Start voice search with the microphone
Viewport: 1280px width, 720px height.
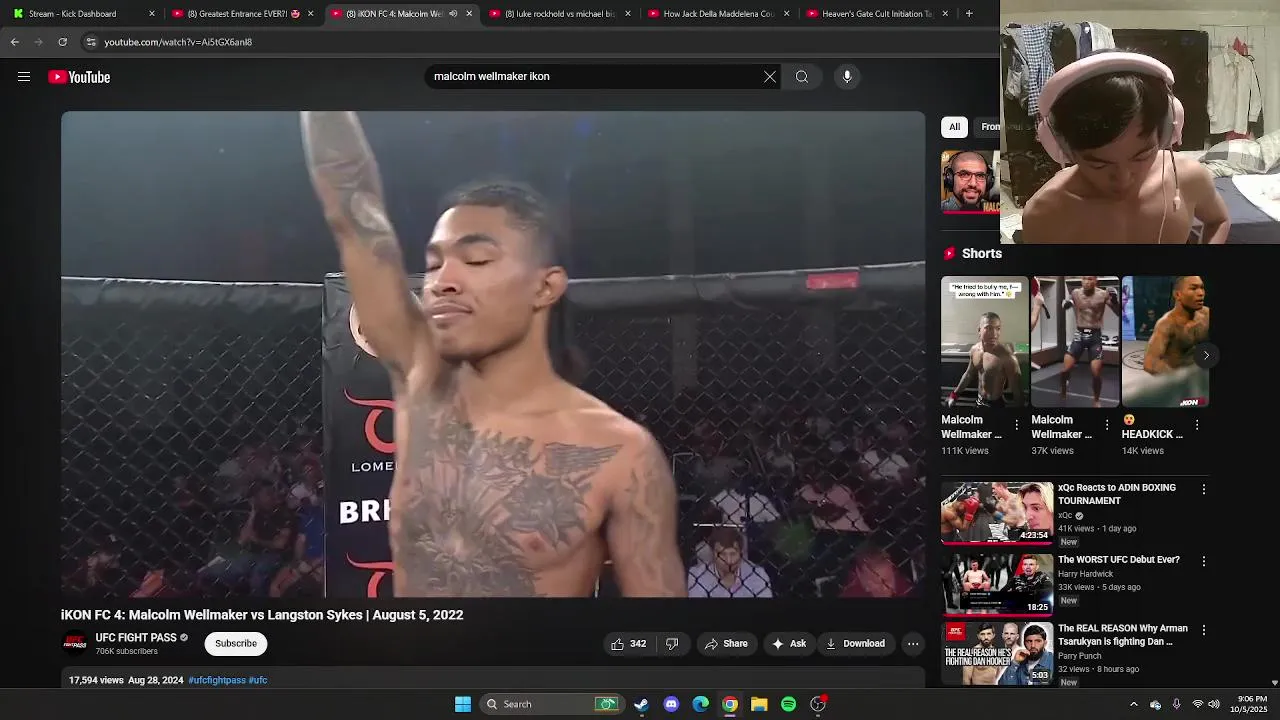(847, 76)
